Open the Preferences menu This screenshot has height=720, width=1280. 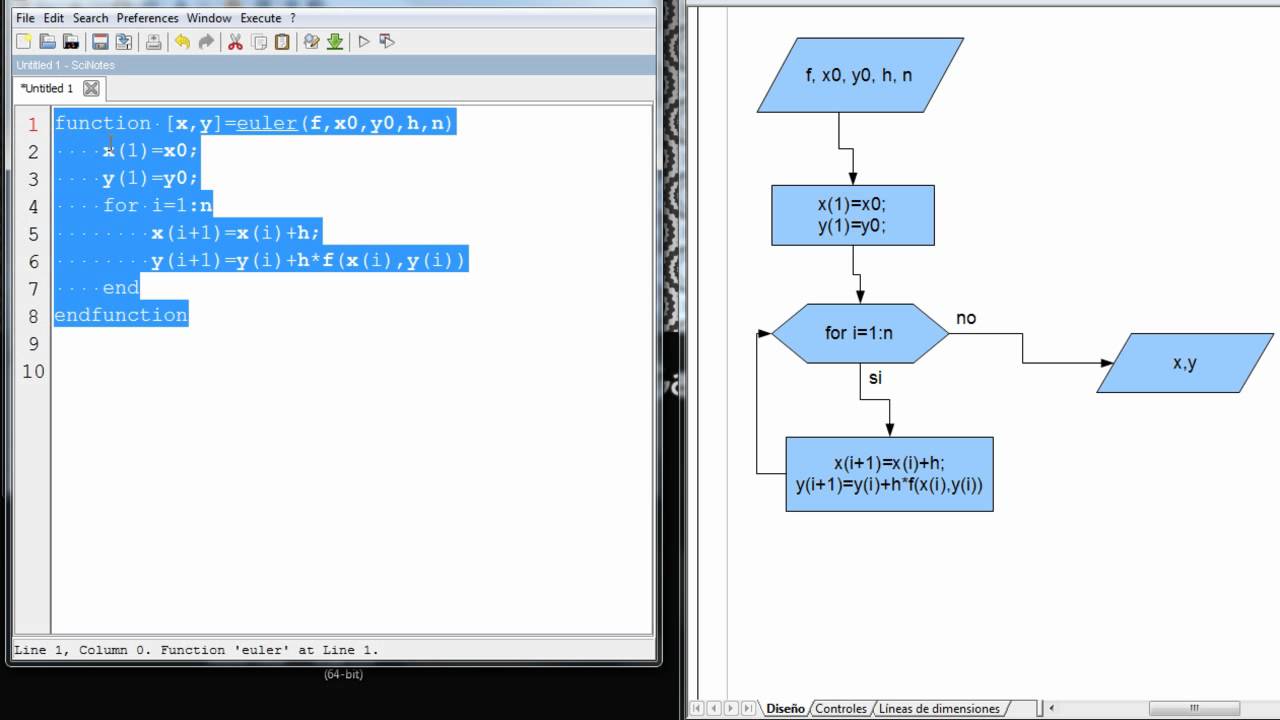pos(148,18)
